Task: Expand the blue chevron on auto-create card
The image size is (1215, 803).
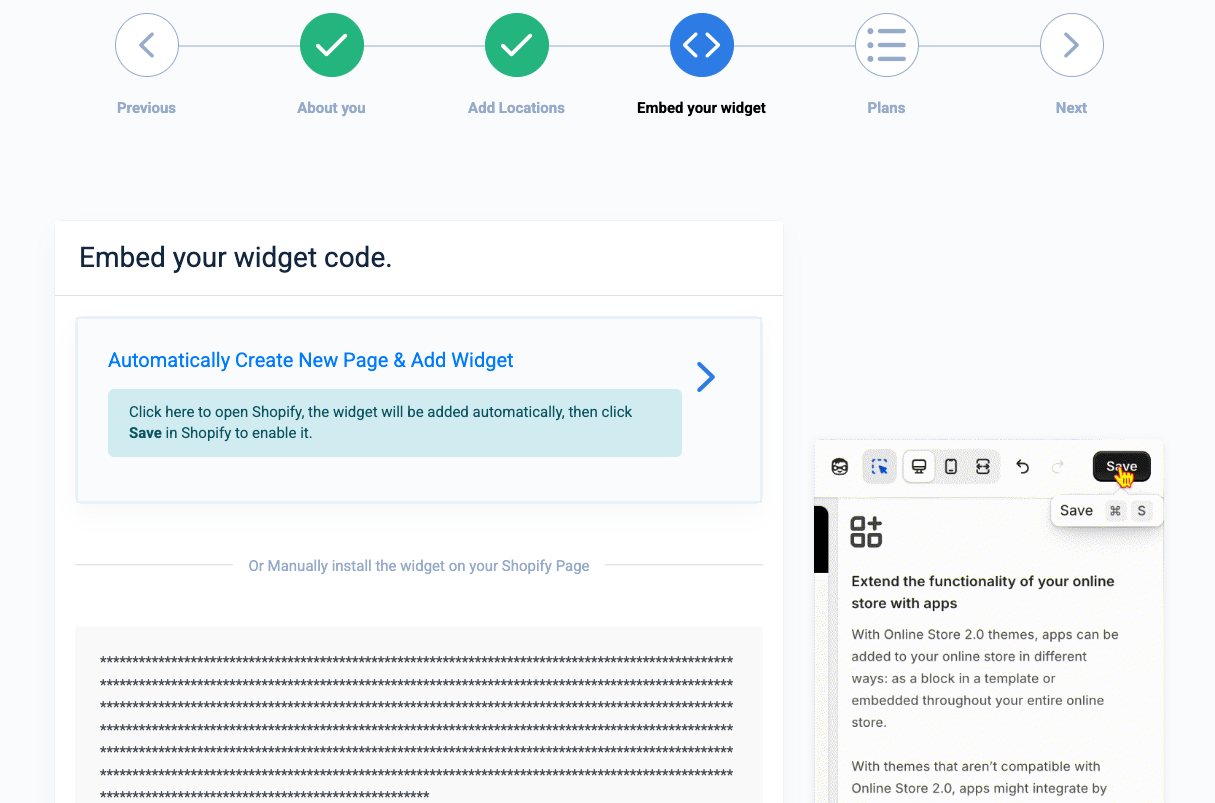Action: click(x=706, y=377)
